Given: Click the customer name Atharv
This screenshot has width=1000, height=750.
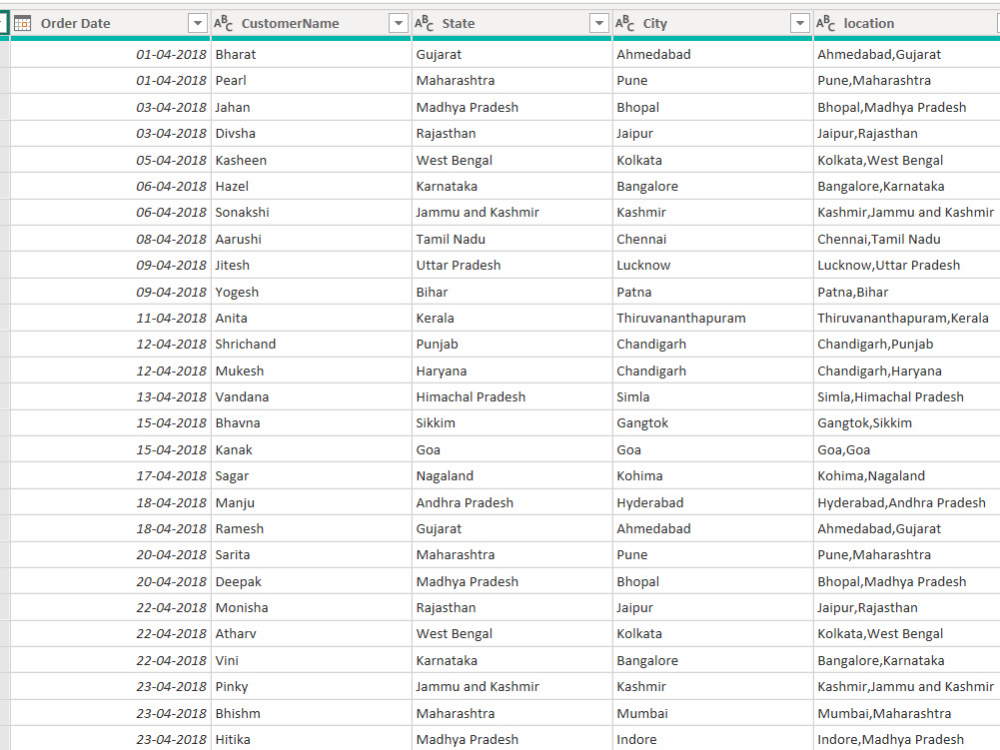Looking at the screenshot, I should pos(235,634).
